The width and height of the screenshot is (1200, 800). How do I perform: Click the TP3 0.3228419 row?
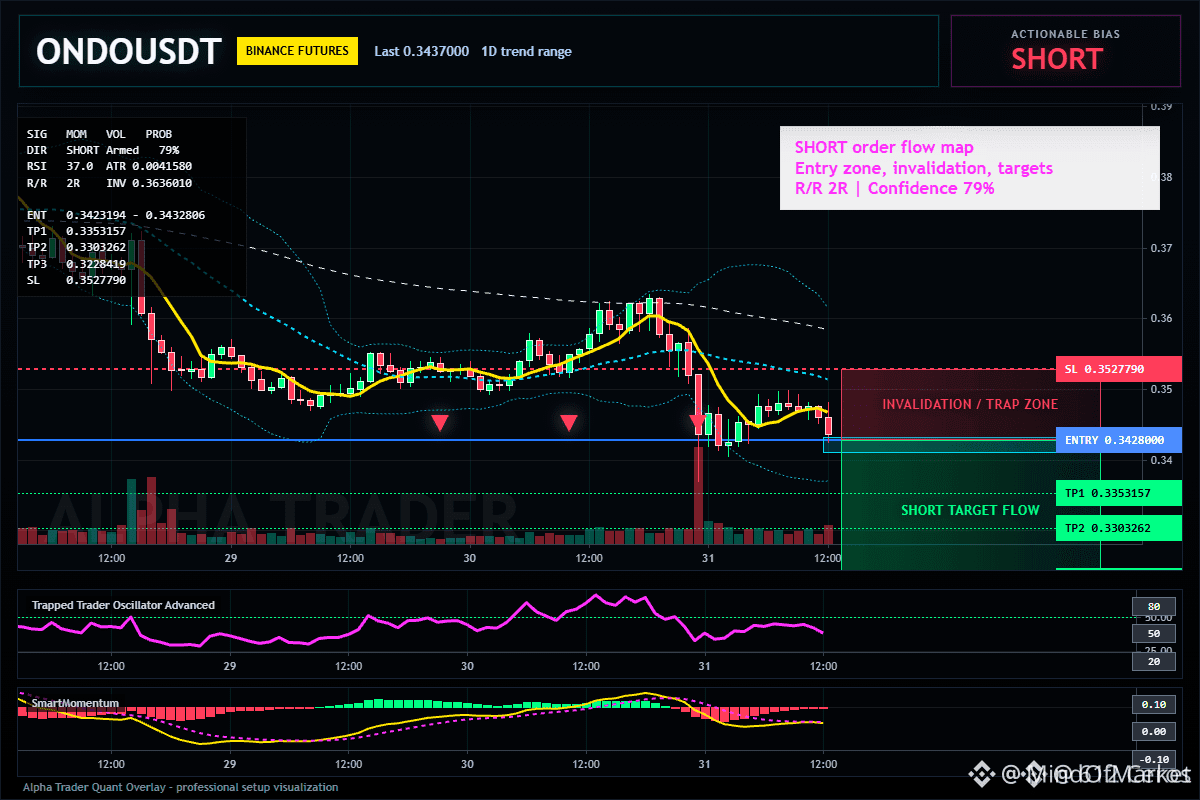[76, 264]
